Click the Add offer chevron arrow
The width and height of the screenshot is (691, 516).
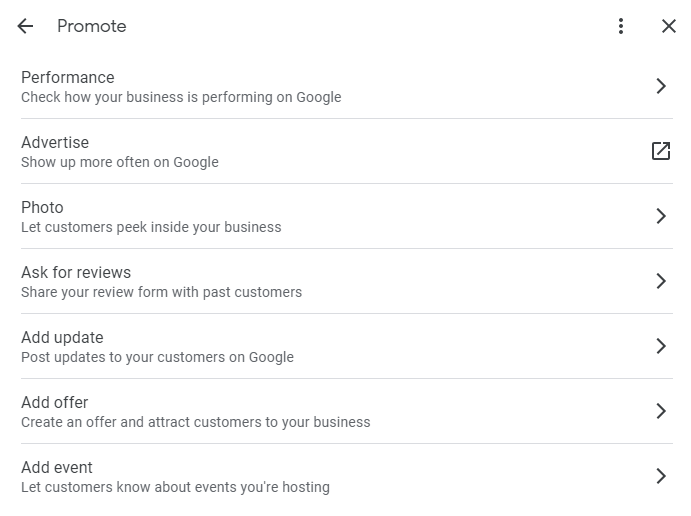coord(660,411)
